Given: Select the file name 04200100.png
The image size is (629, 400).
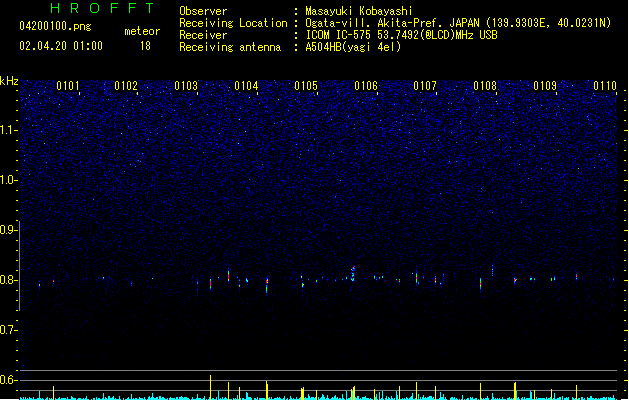Looking at the screenshot, I should 55,26.
